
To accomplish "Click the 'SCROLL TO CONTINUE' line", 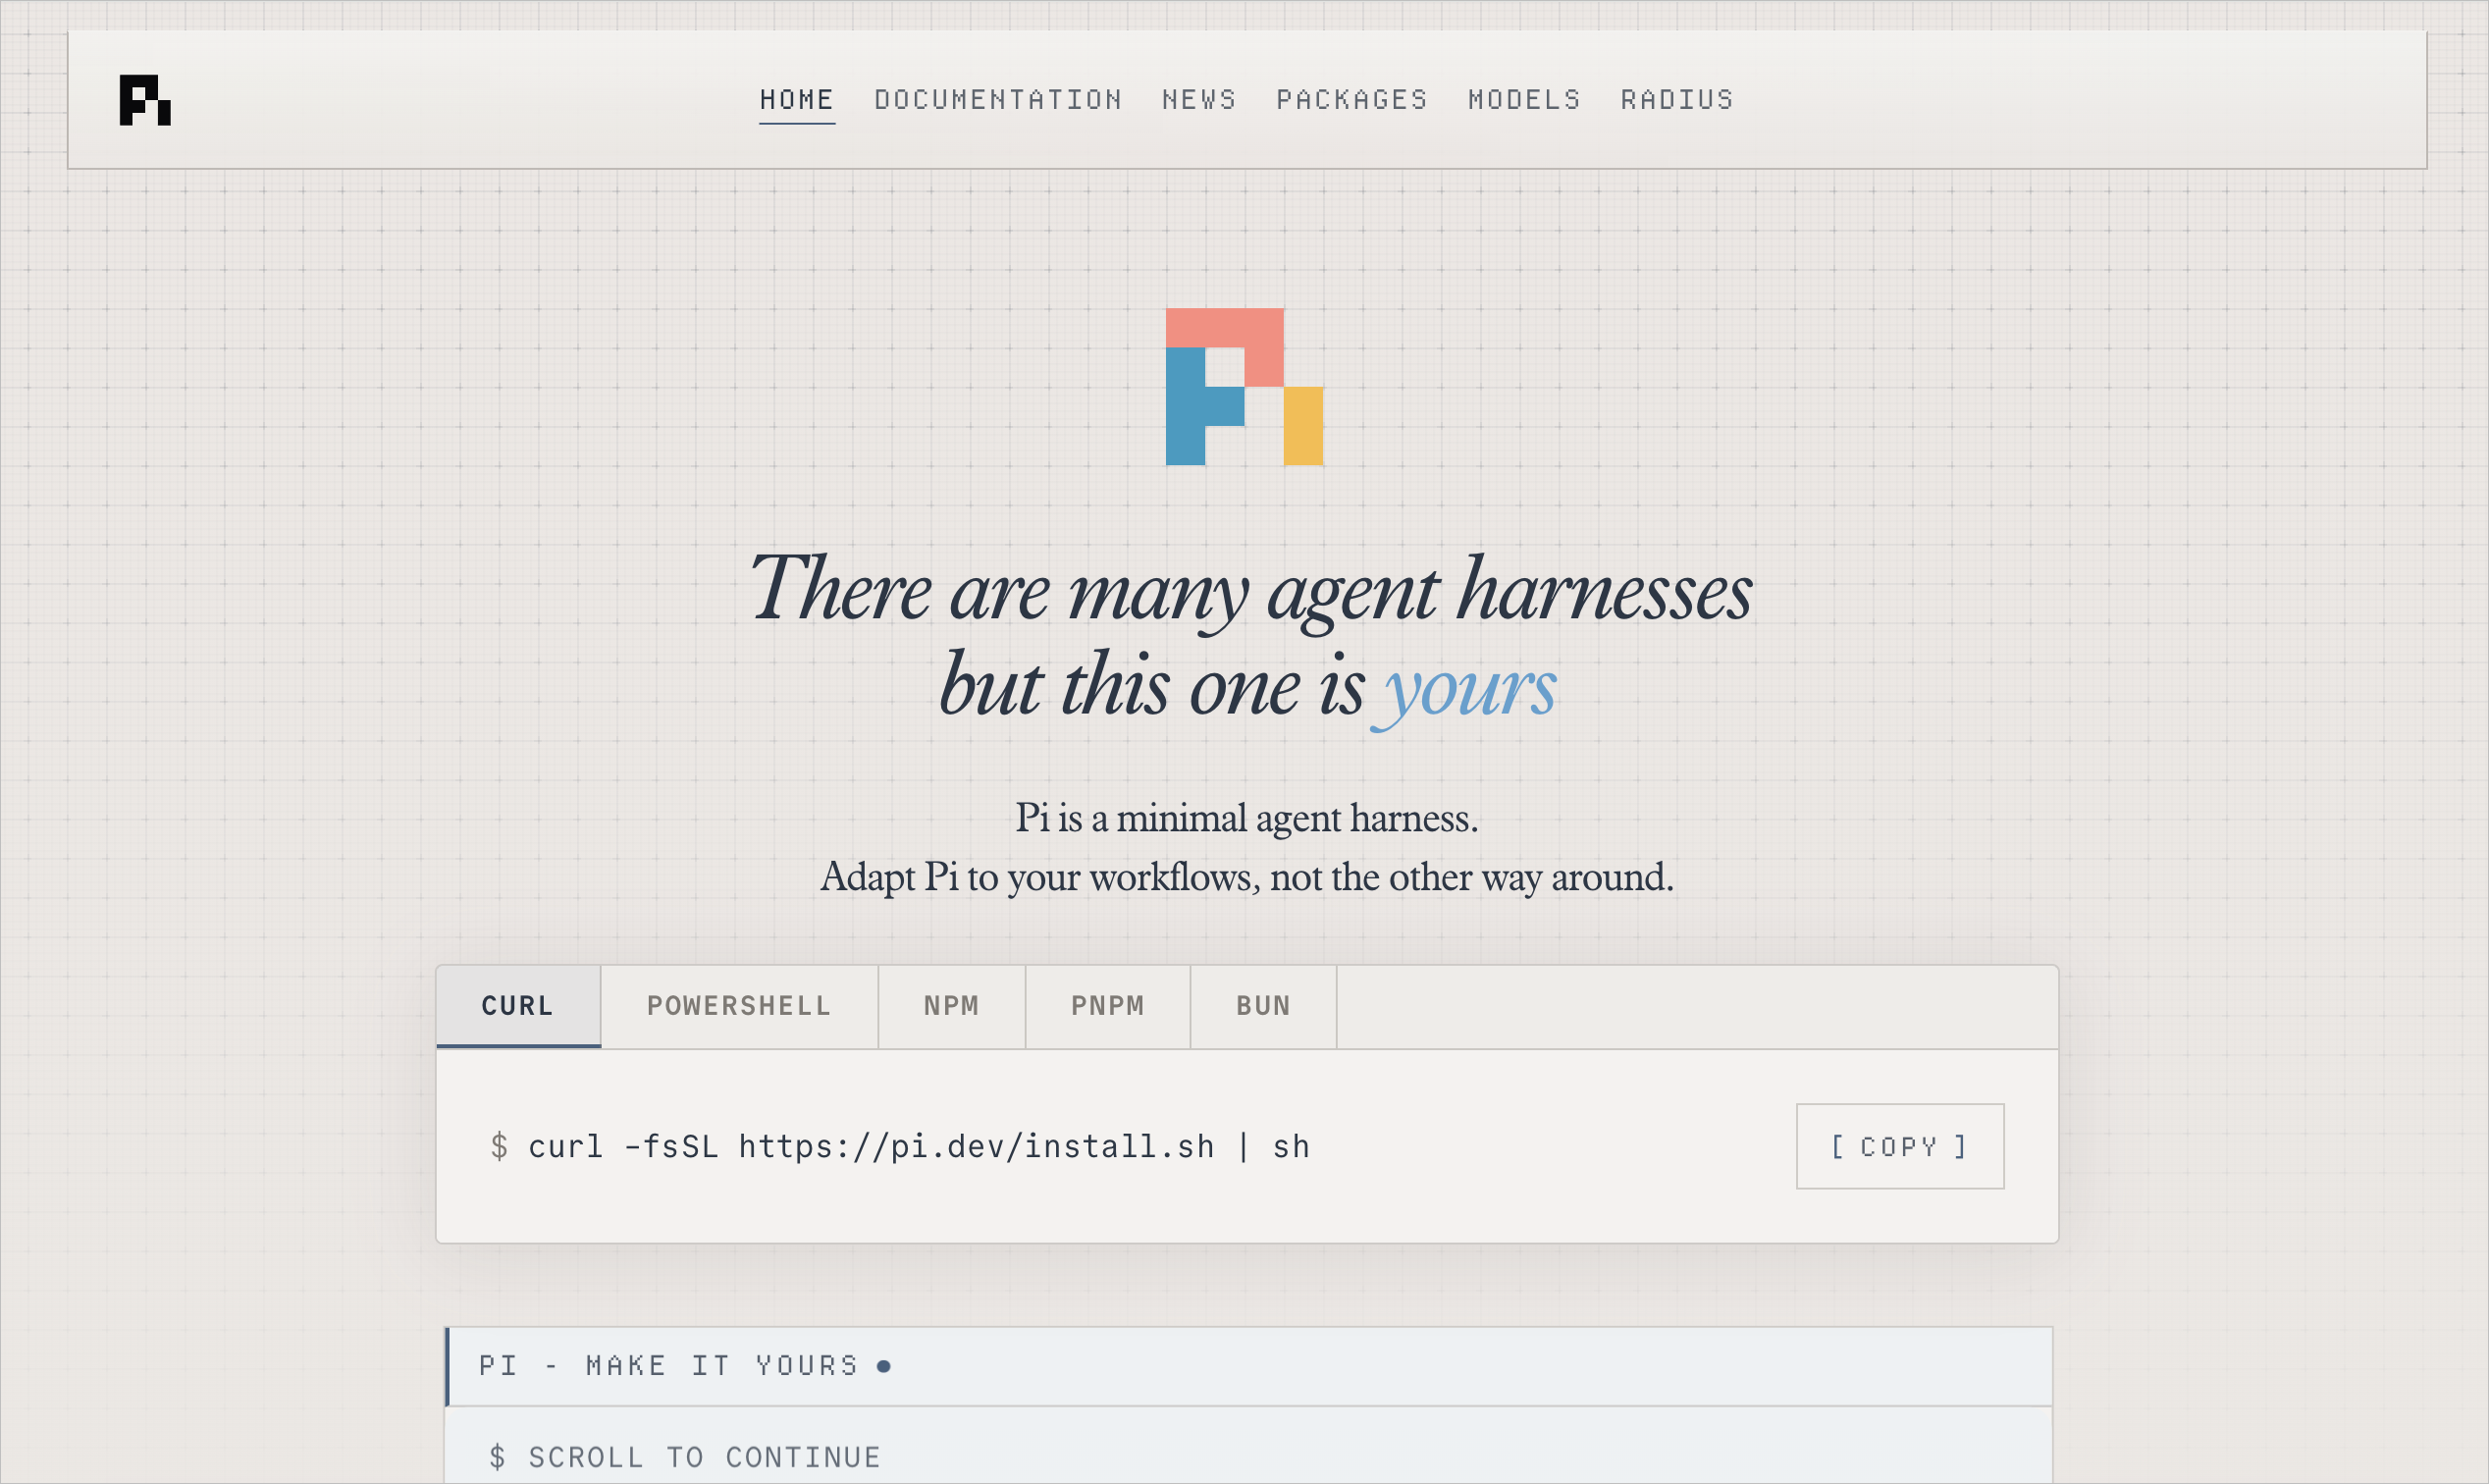I will click(704, 1457).
